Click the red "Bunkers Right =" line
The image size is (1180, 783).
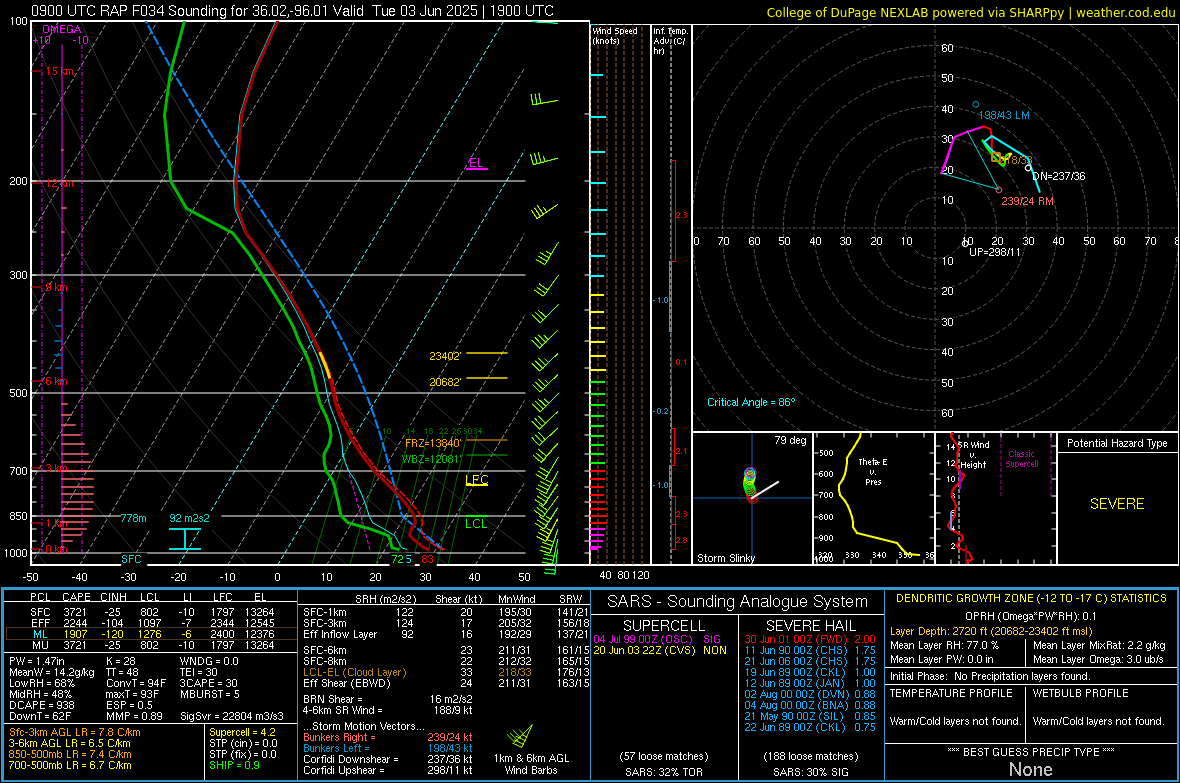tap(388, 738)
